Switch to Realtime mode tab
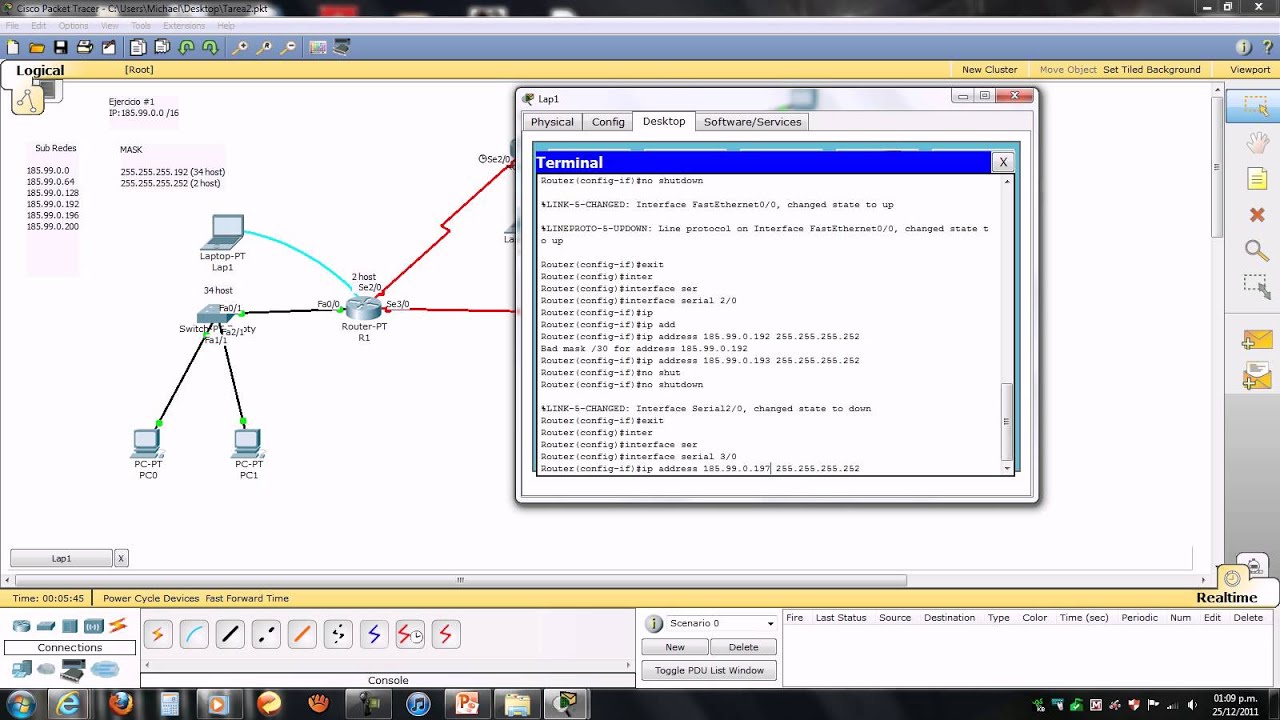1280x720 pixels. click(1227, 597)
